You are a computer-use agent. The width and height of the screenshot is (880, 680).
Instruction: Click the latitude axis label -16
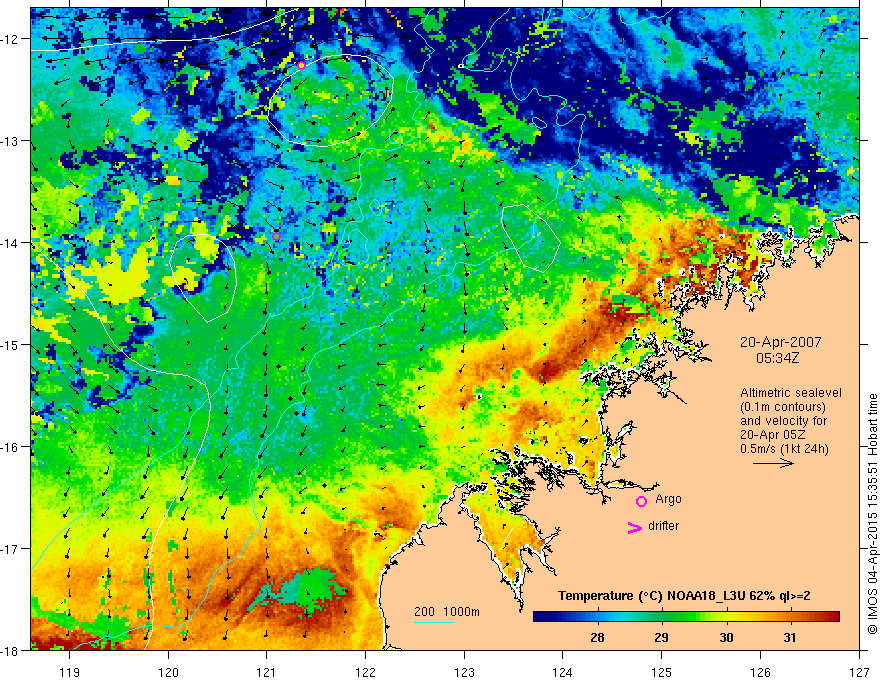pyautogui.click(x=11, y=447)
